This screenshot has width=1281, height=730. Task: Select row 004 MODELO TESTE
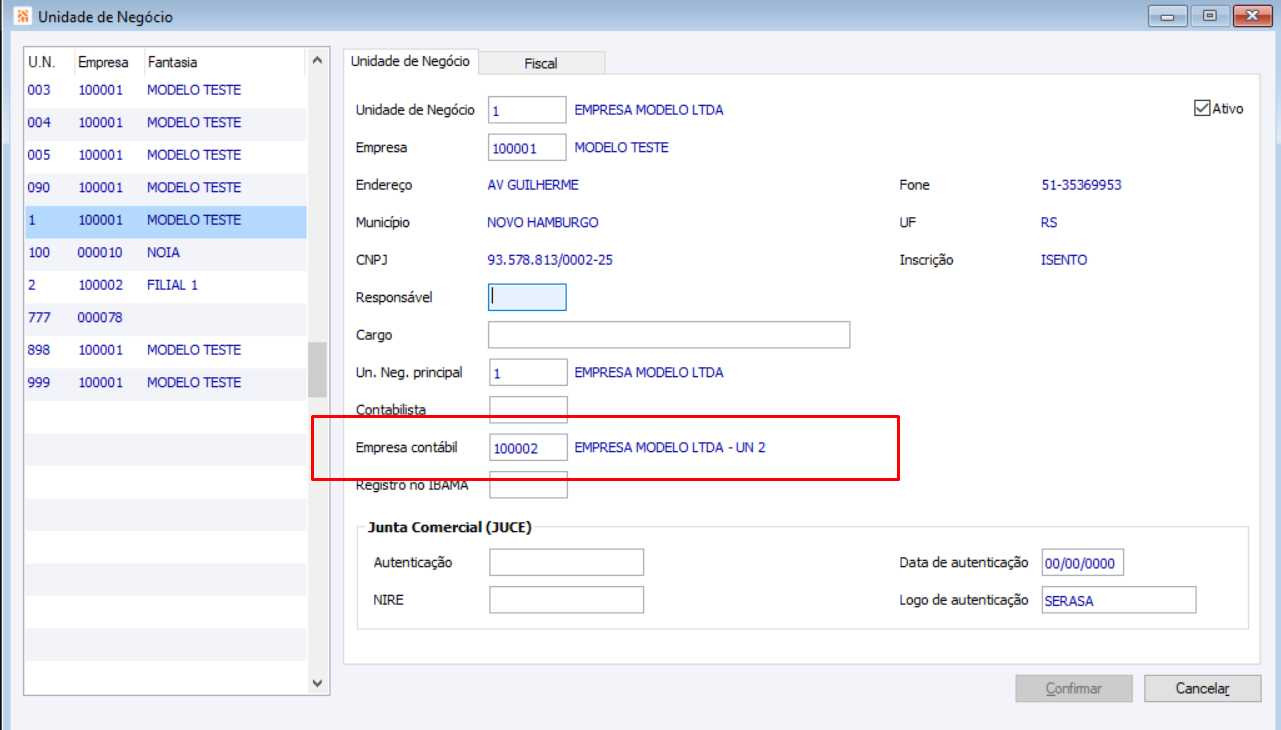click(166, 122)
